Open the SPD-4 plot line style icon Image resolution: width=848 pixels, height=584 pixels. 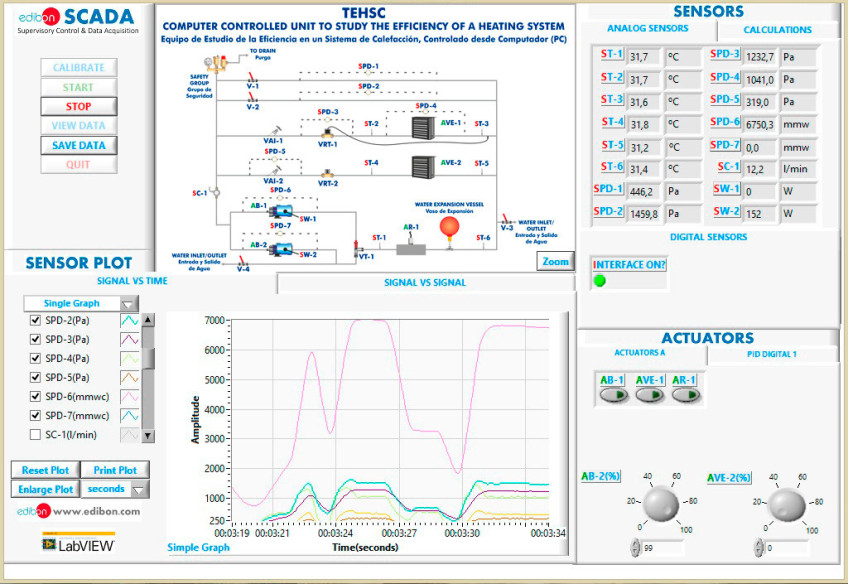pyautogui.click(x=130, y=359)
